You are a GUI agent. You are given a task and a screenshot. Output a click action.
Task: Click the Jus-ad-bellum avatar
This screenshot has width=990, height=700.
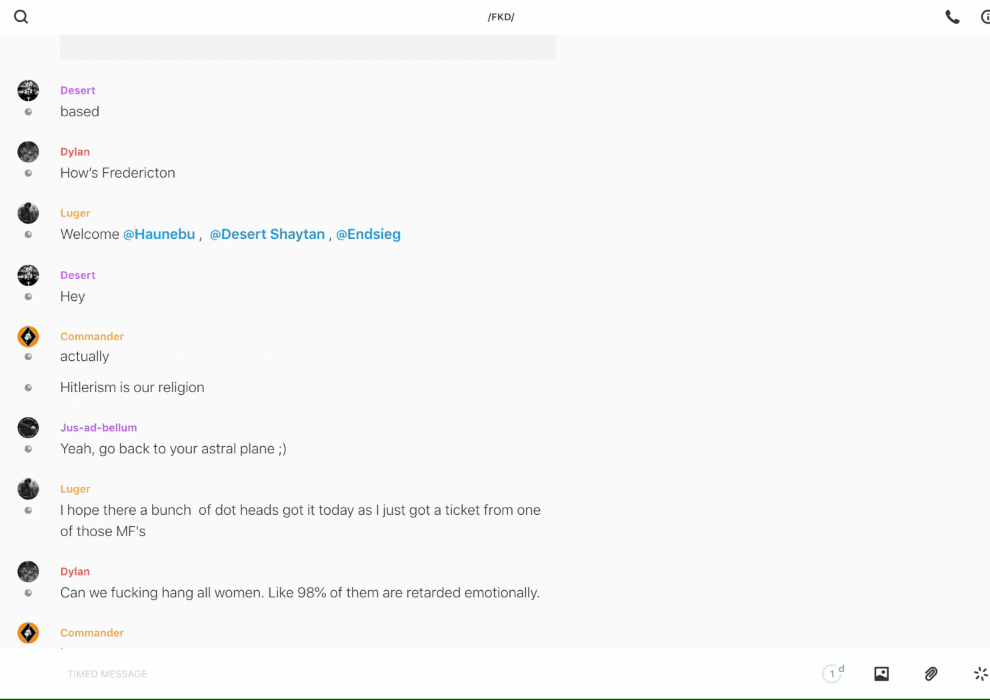point(28,428)
